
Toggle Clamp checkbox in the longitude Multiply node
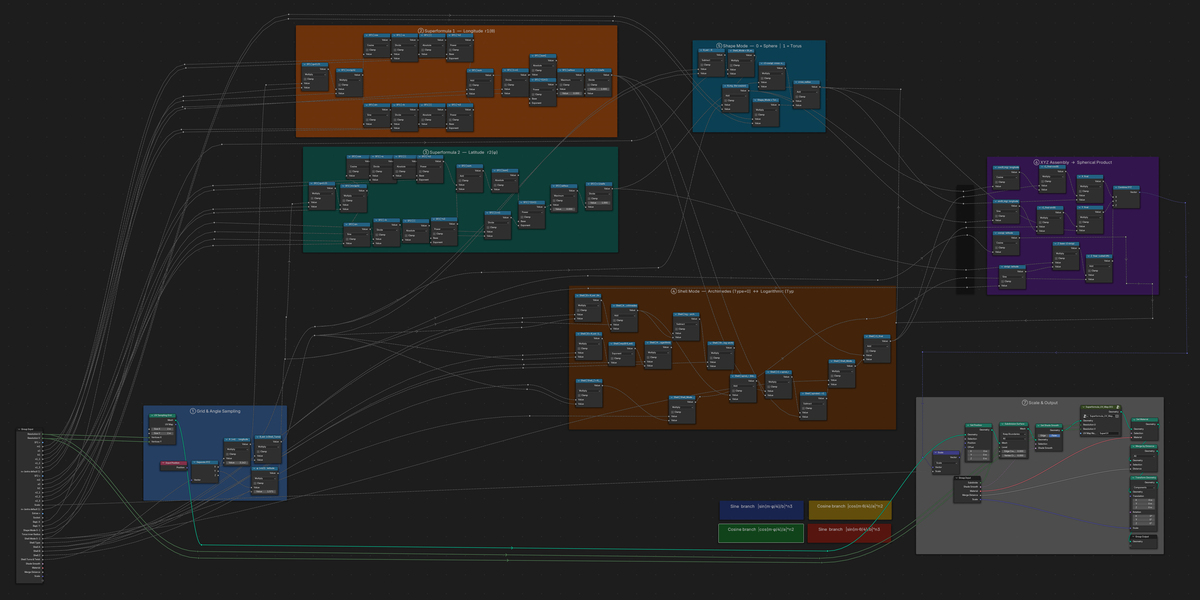tap(227, 454)
